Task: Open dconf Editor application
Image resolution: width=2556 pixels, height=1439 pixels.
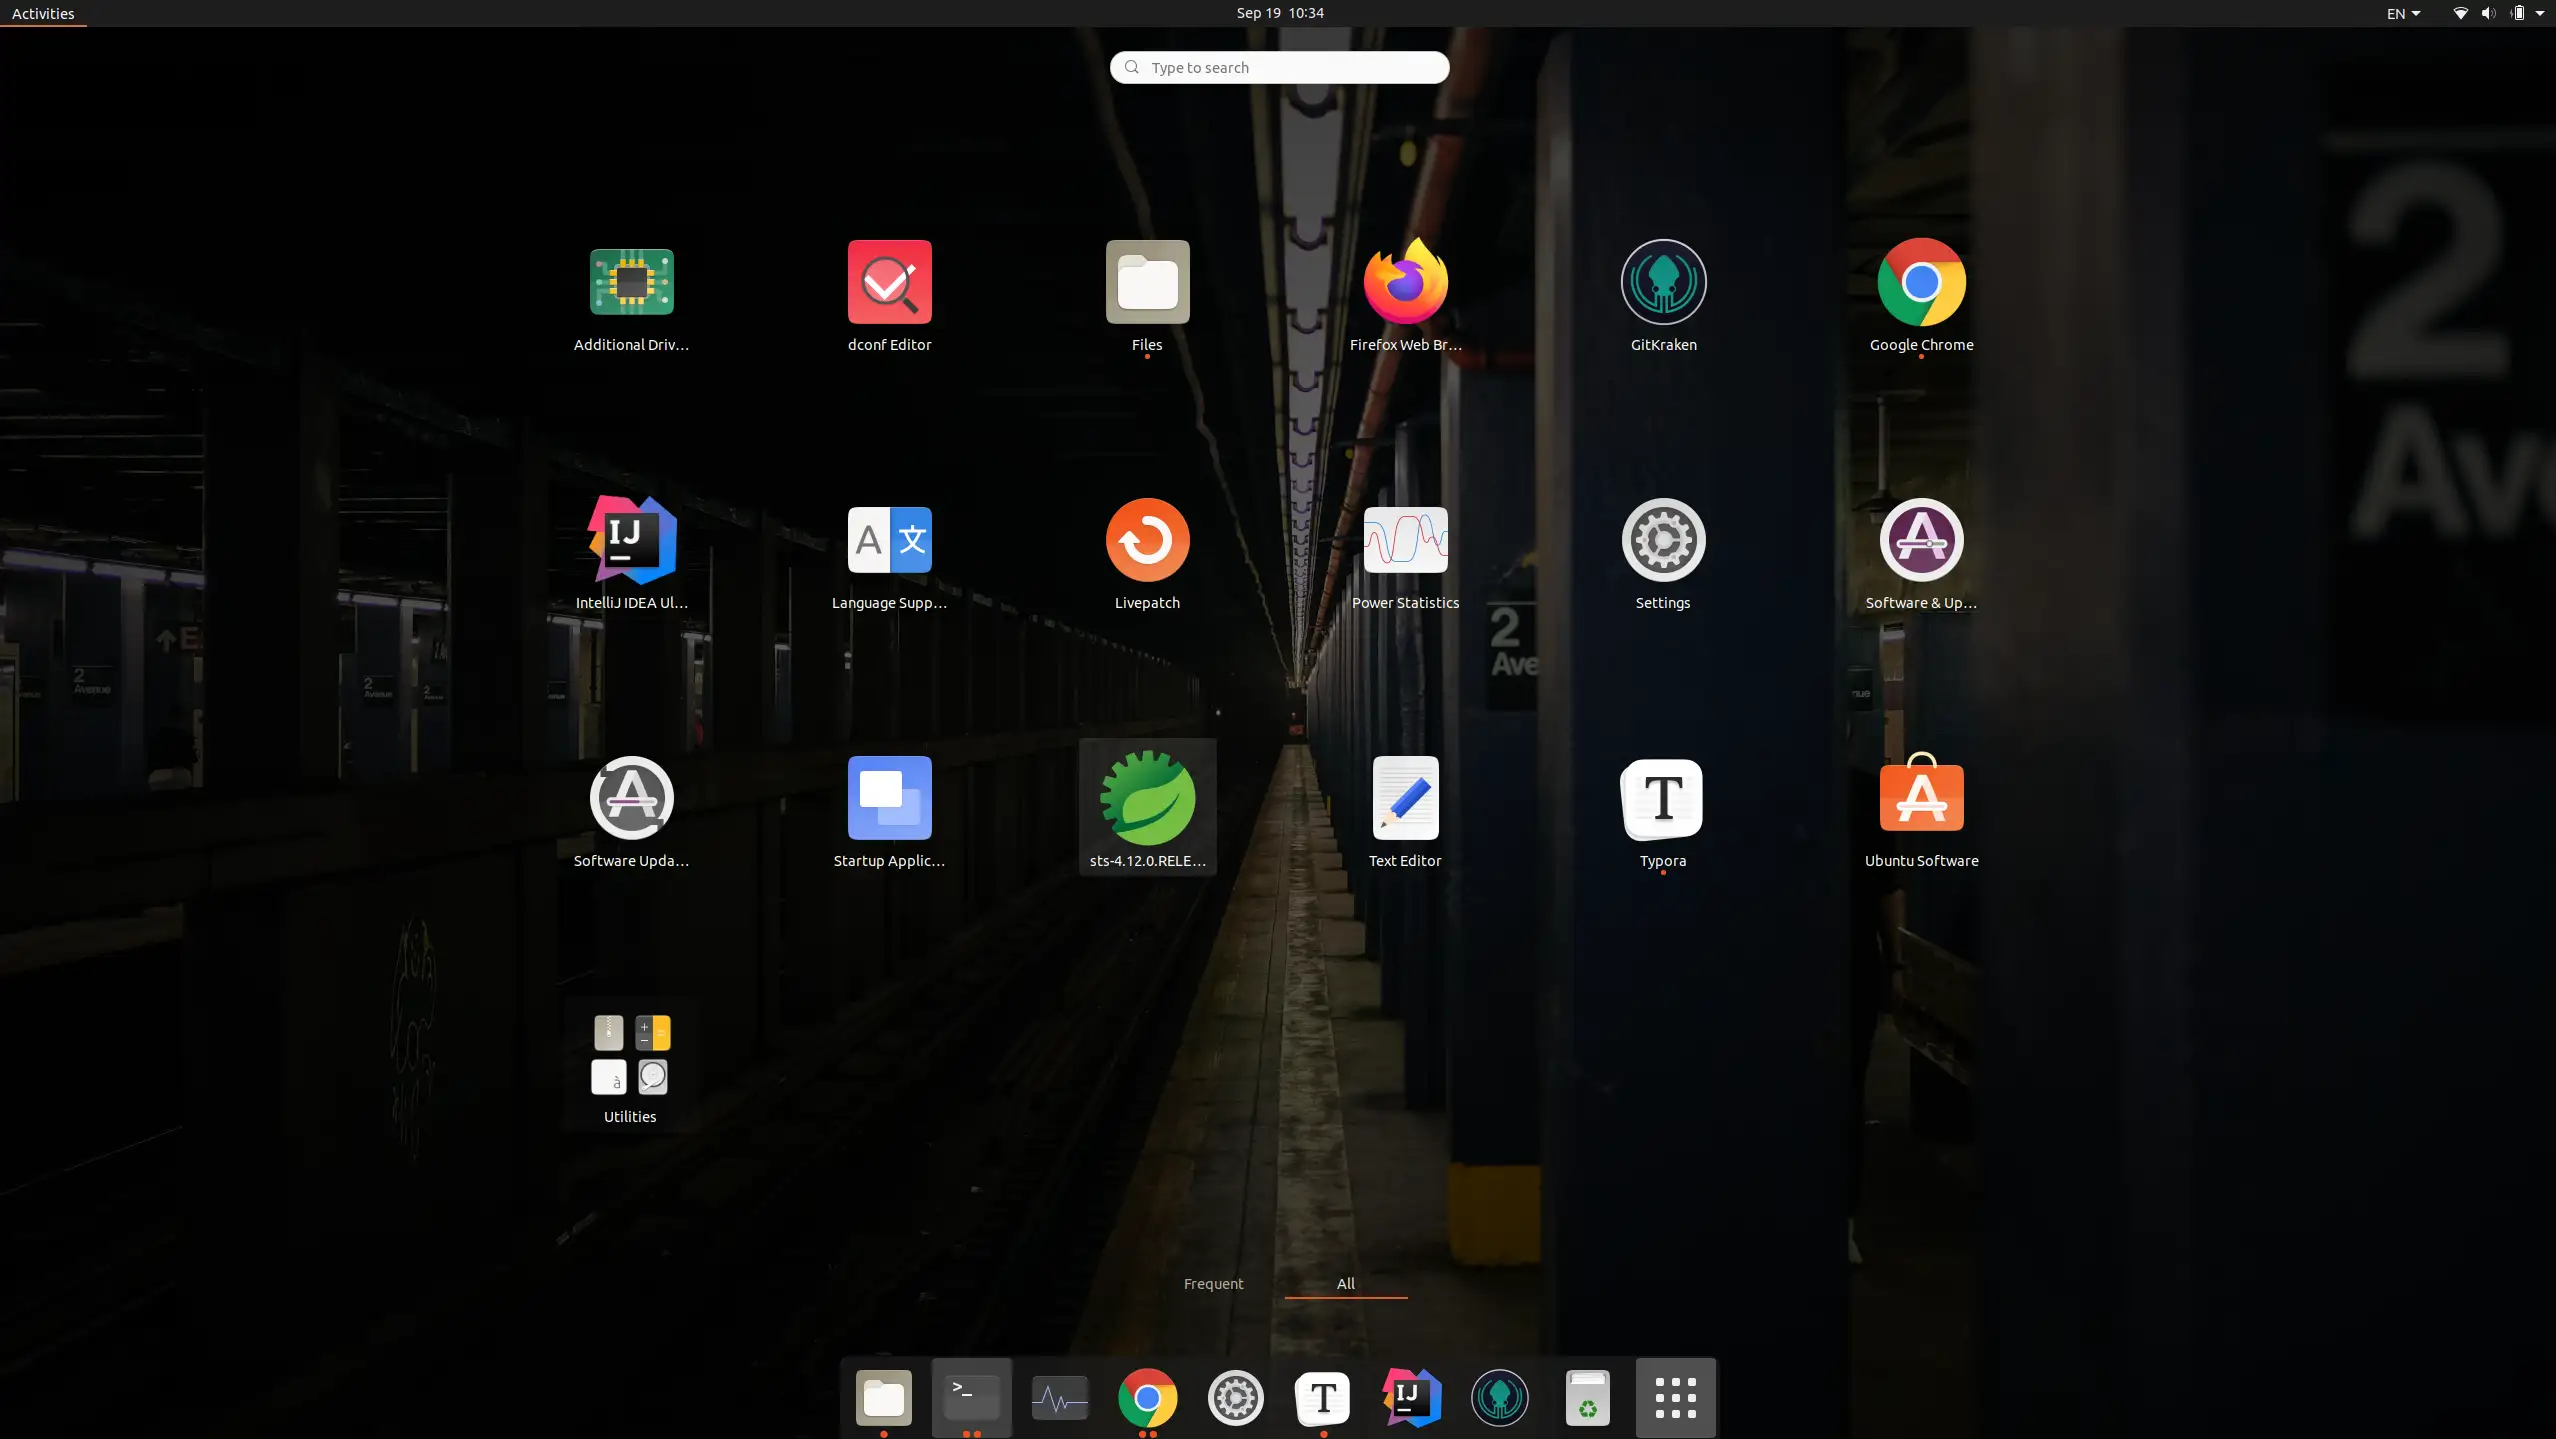Action: [x=889, y=282]
